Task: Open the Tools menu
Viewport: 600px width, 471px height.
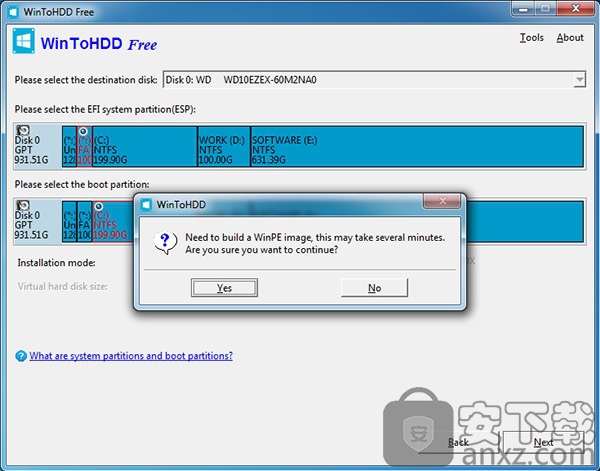Action: pos(532,37)
